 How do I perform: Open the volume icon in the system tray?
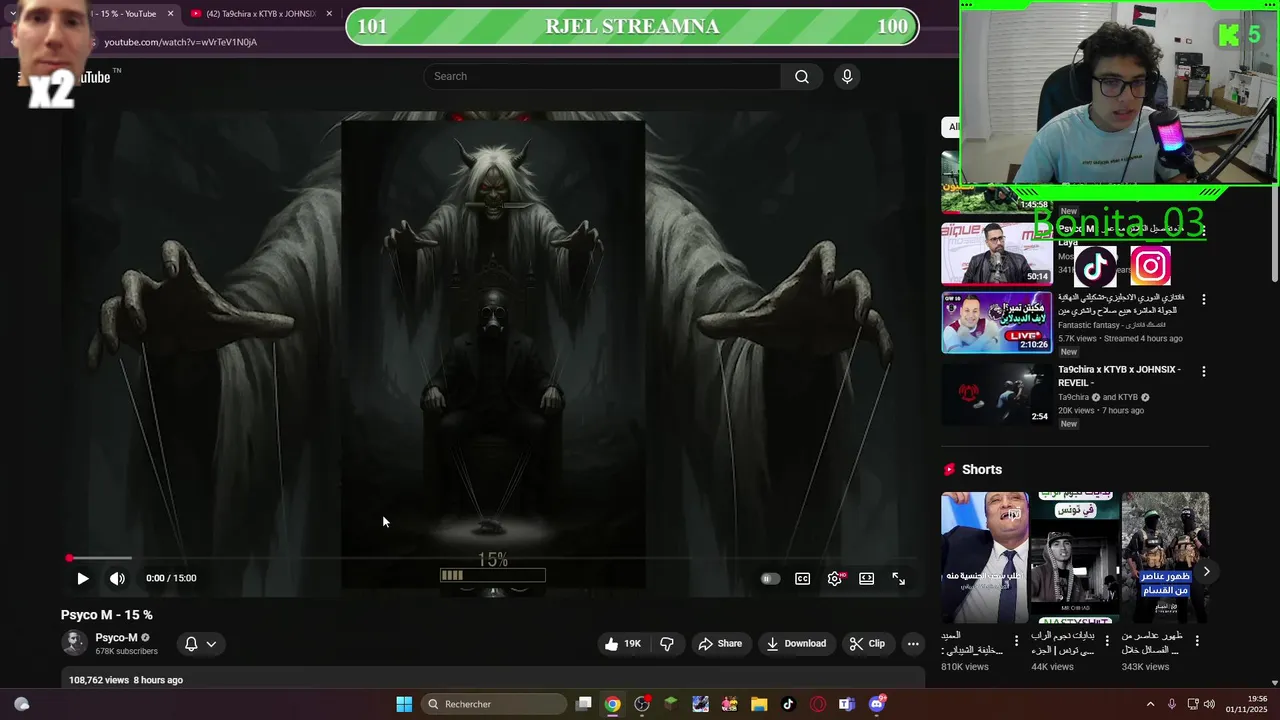[1209, 704]
